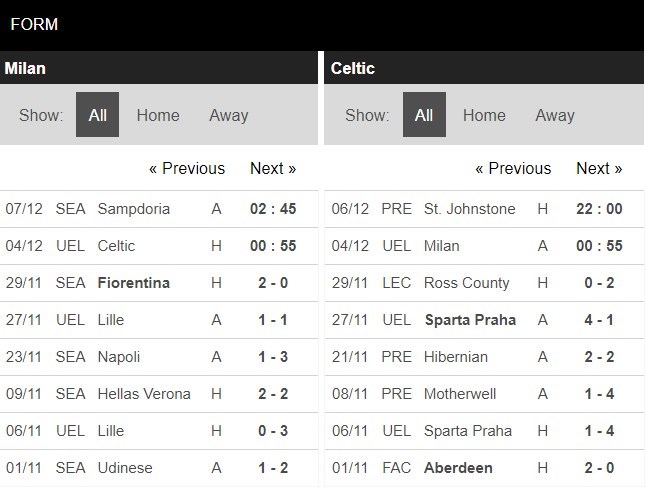Select Celtic's All filter tab
The image size is (646, 494).
point(424,115)
